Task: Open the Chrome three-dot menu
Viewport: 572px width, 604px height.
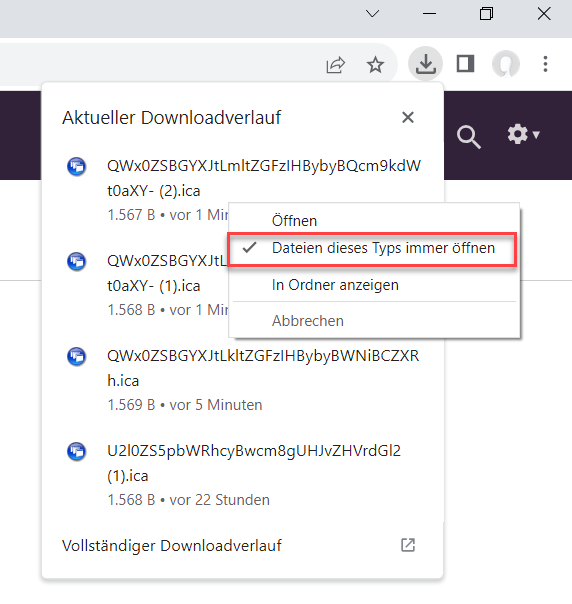Action: click(545, 64)
